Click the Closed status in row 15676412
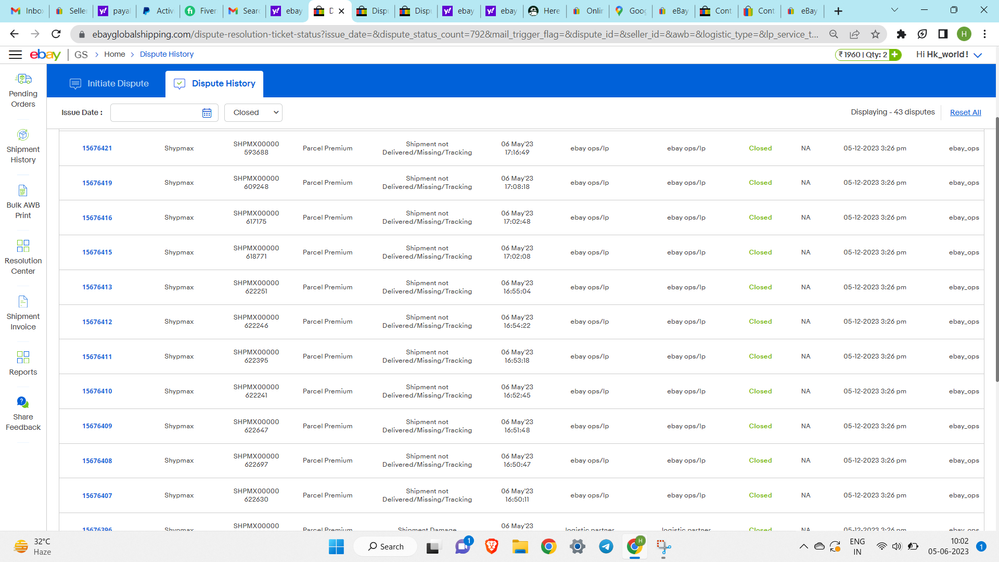The height and width of the screenshot is (562, 999). coord(760,322)
